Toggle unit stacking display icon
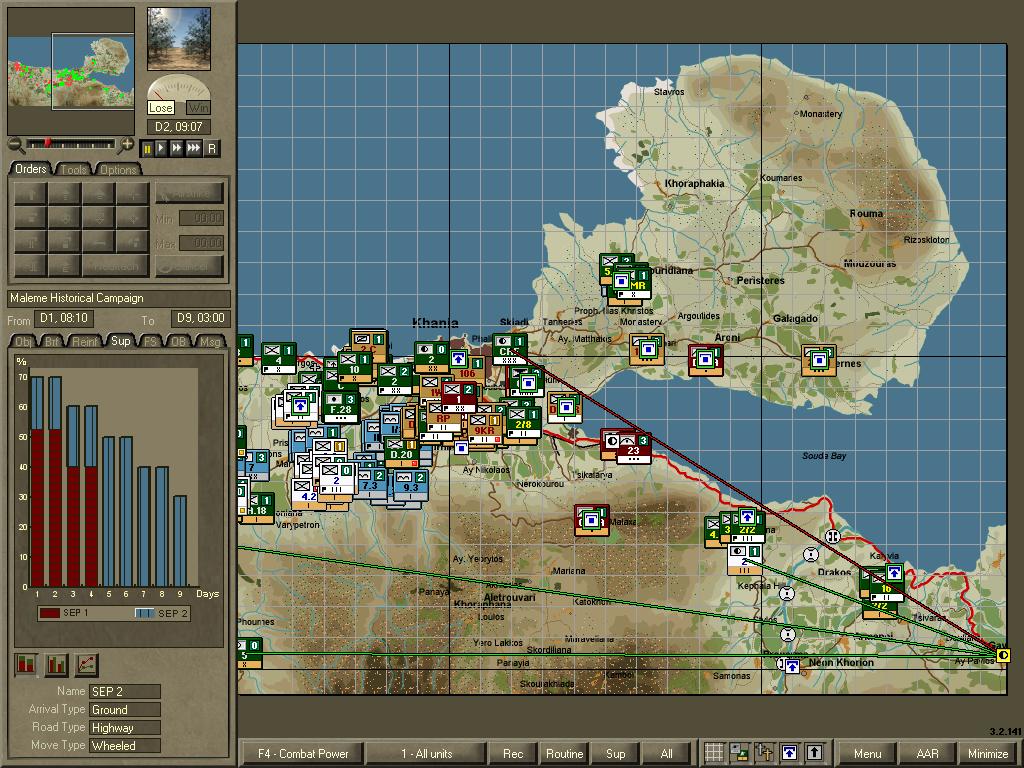This screenshot has width=1024, height=768. (x=739, y=753)
